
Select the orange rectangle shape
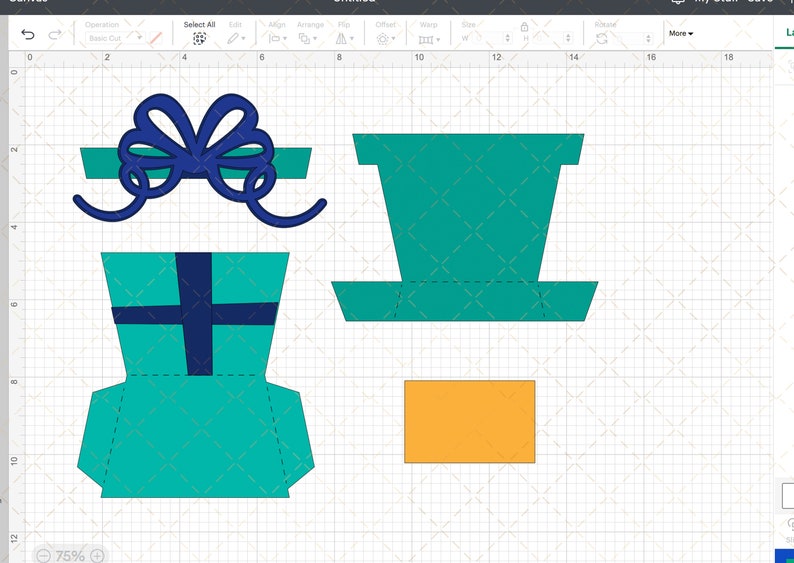click(x=469, y=422)
